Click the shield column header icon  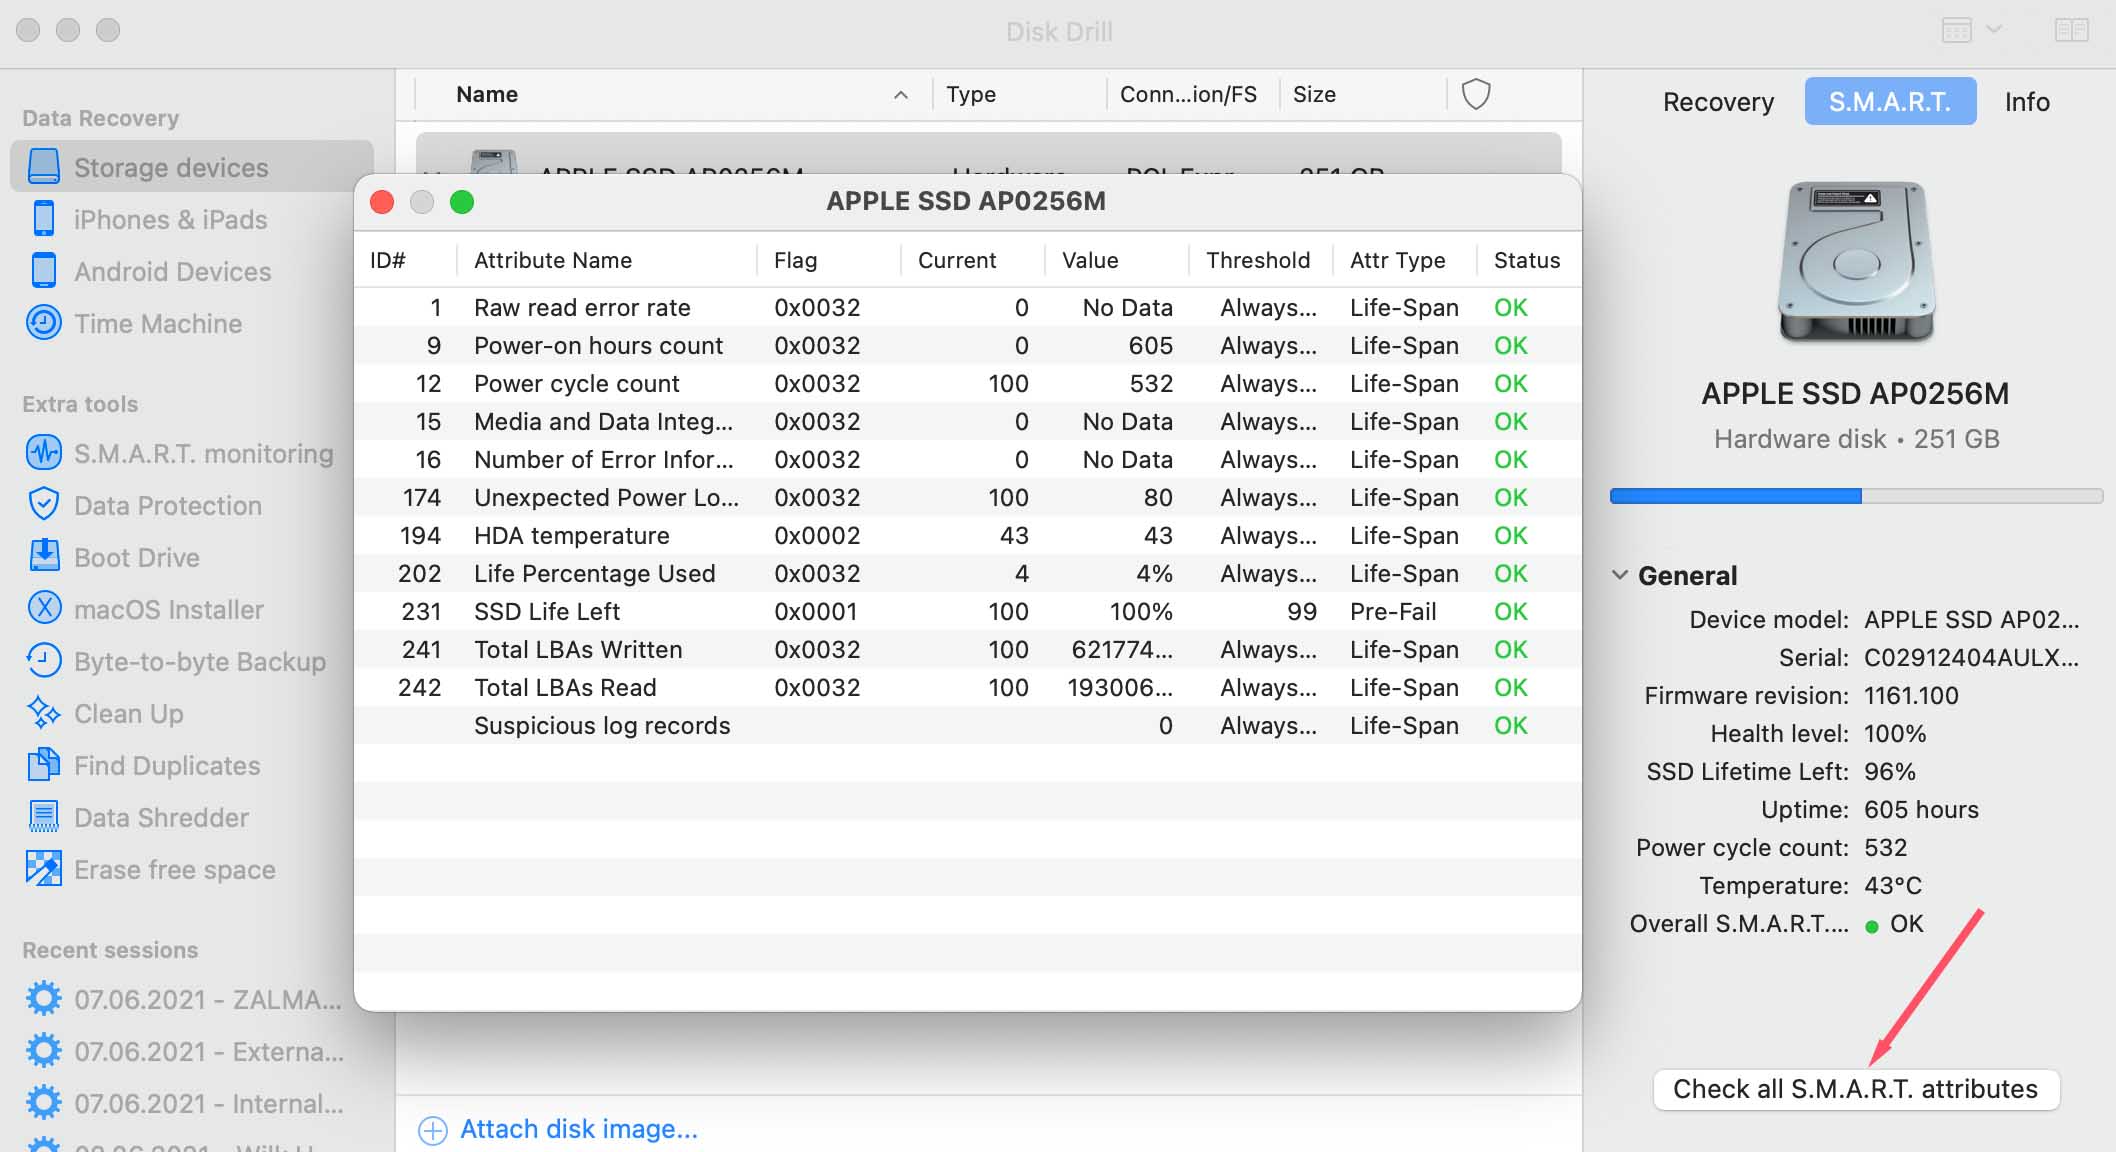1476,94
